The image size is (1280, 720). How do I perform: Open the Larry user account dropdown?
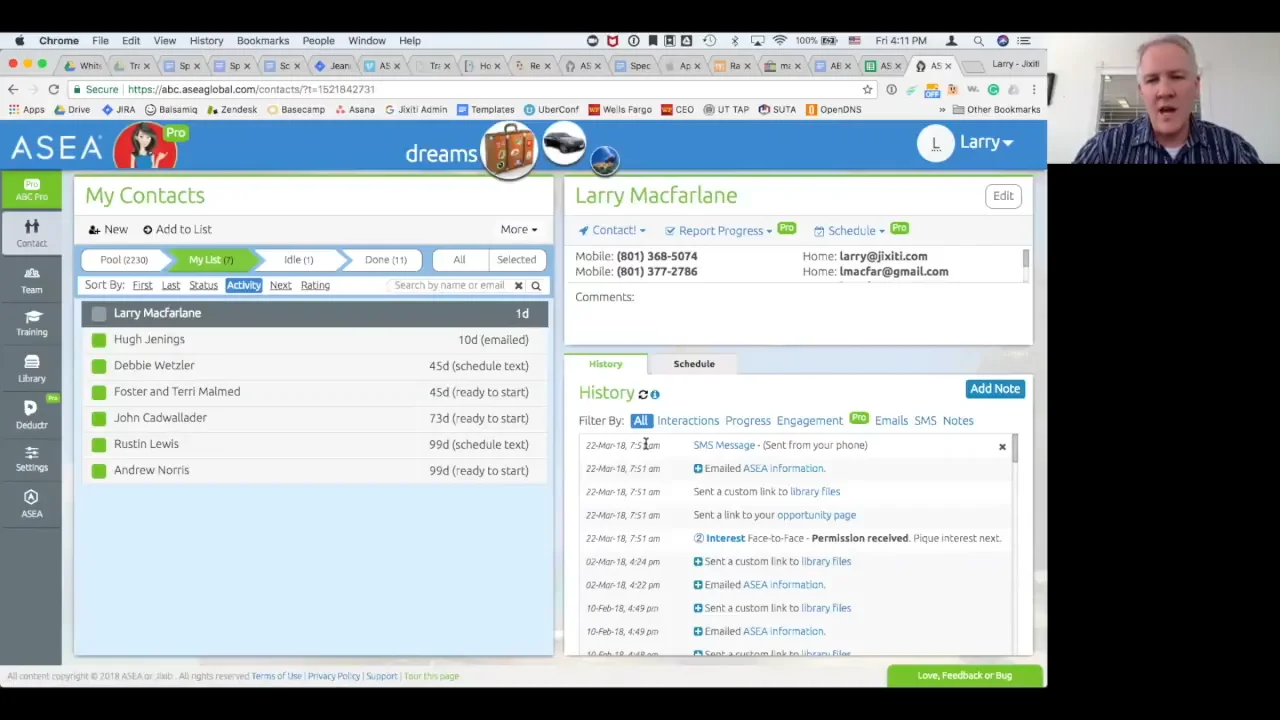click(966, 143)
